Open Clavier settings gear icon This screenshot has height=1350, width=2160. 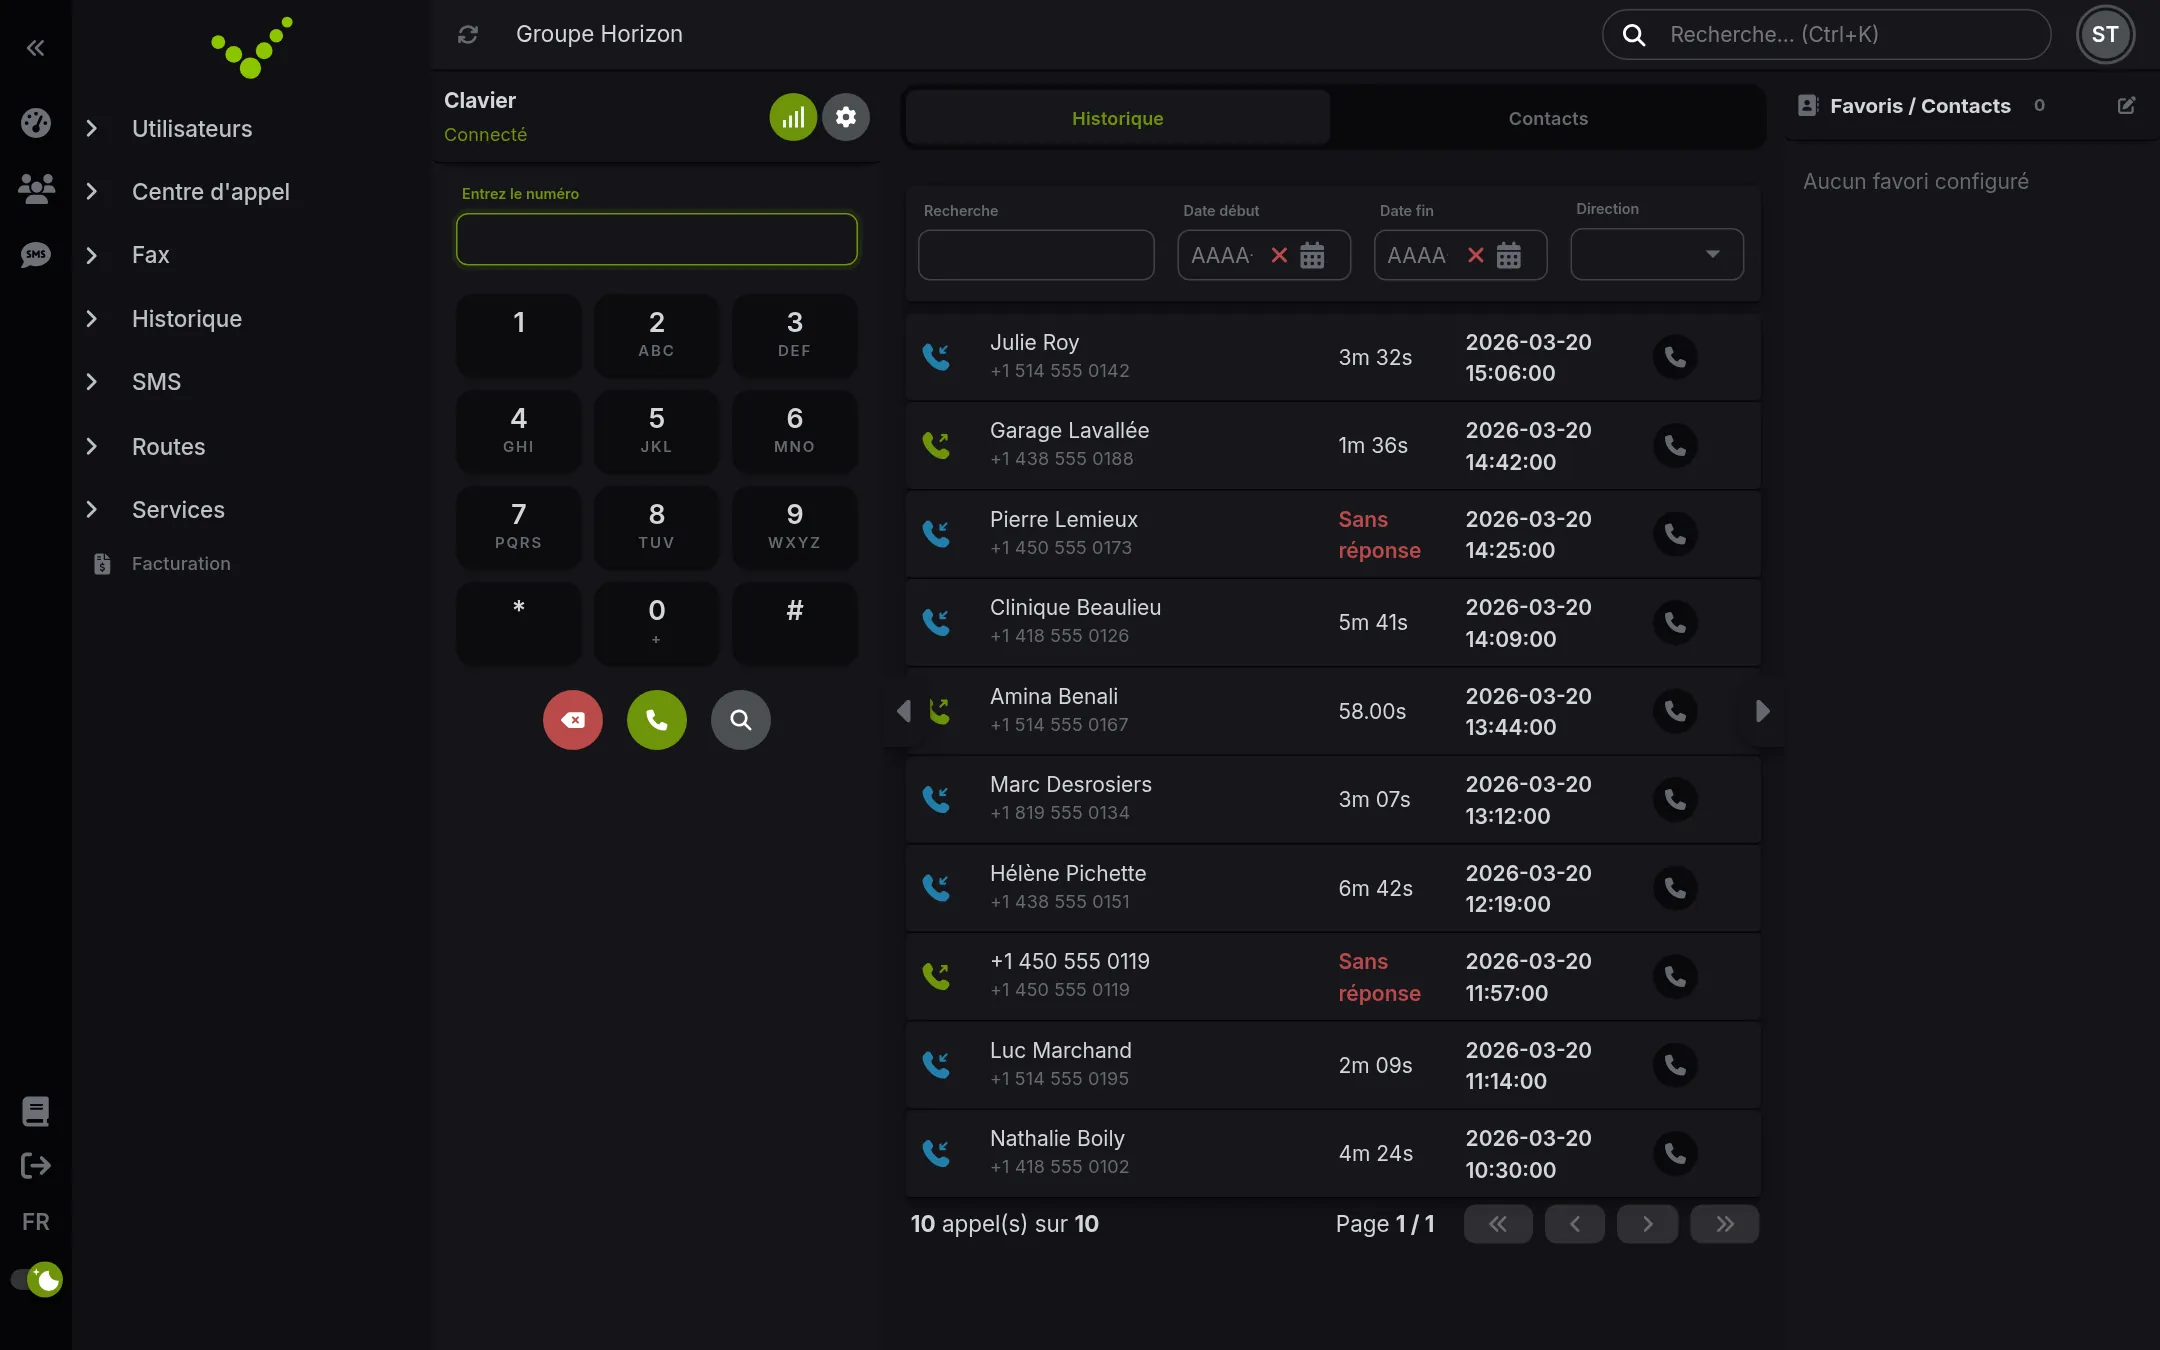click(x=846, y=117)
